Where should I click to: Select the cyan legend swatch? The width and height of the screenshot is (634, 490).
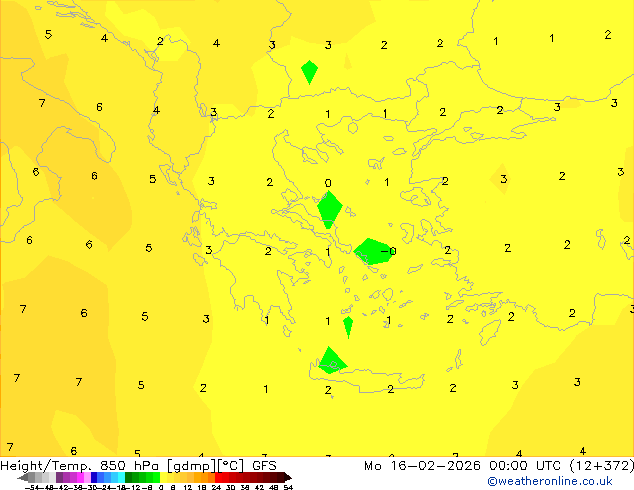(x=121, y=477)
